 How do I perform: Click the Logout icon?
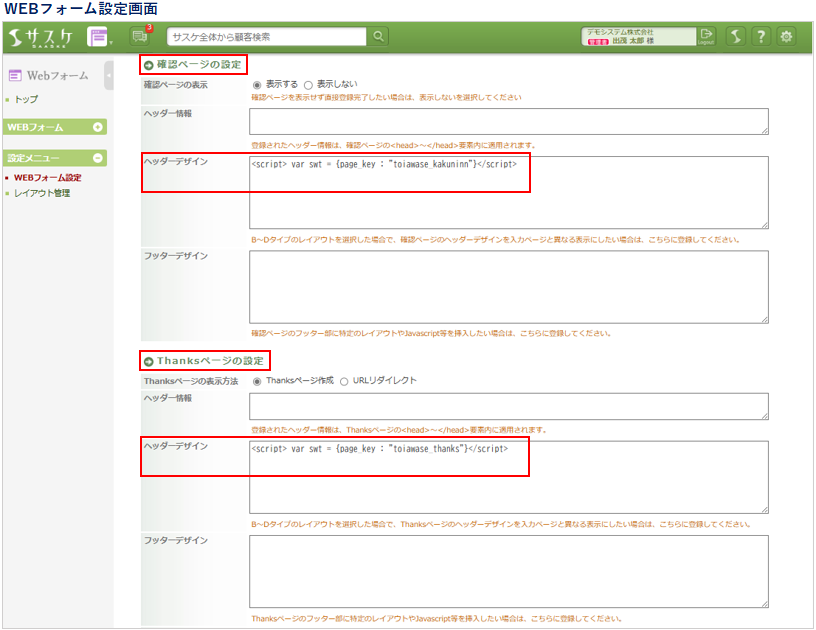(x=706, y=36)
